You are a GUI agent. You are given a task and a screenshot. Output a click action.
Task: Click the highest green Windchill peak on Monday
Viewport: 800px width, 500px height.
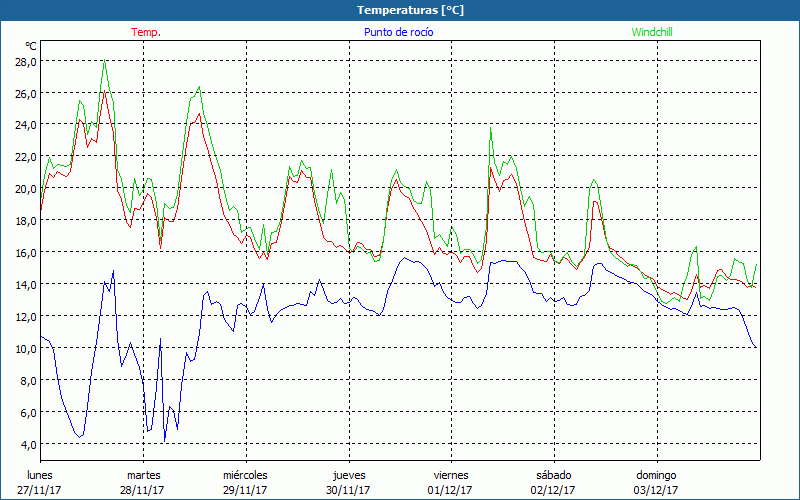point(104,60)
